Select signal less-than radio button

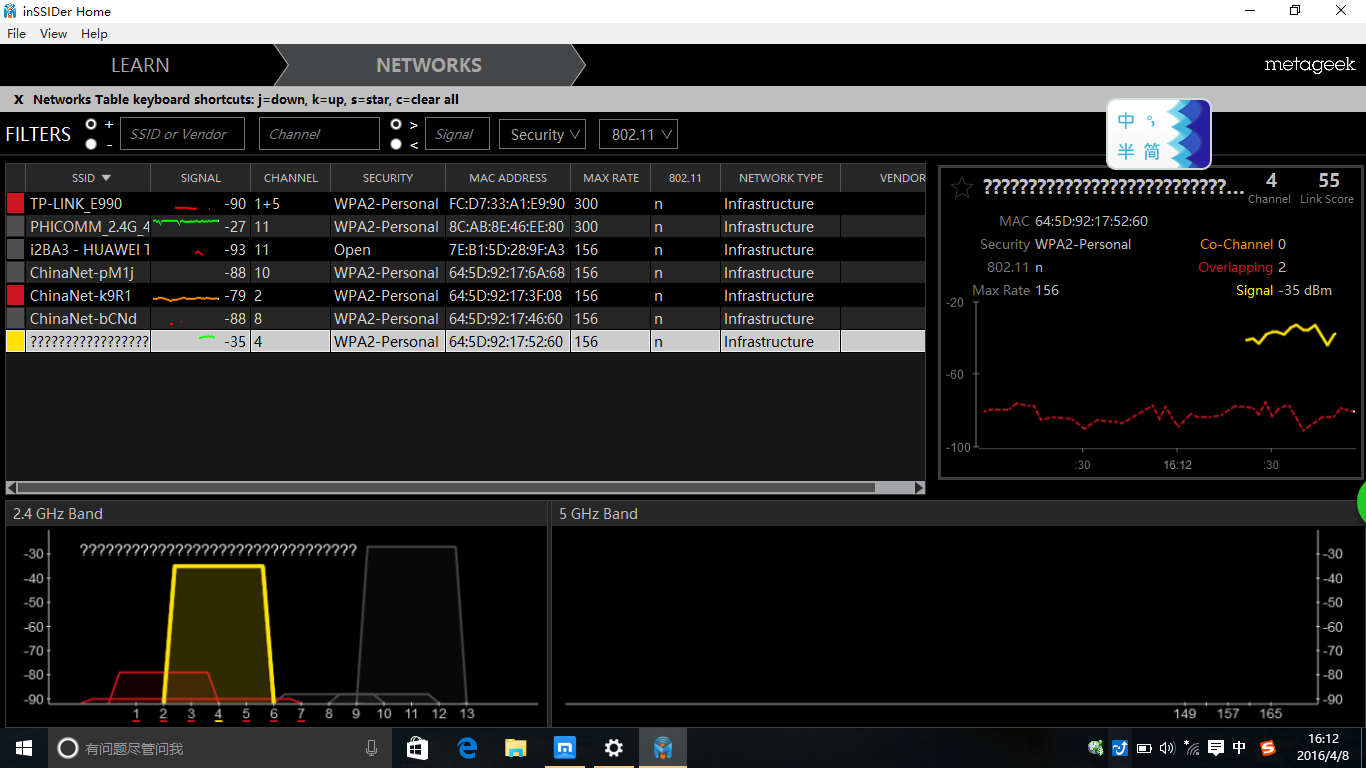(x=396, y=144)
